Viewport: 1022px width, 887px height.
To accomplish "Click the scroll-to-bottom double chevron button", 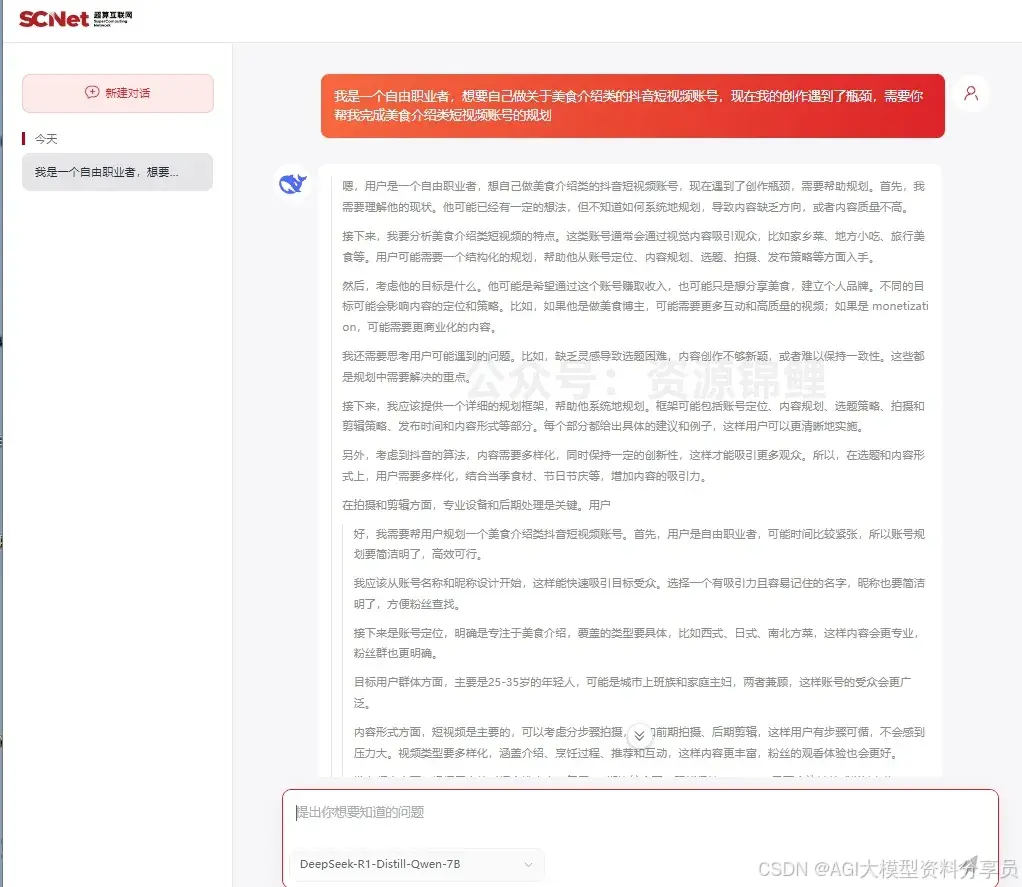I will click(x=639, y=736).
